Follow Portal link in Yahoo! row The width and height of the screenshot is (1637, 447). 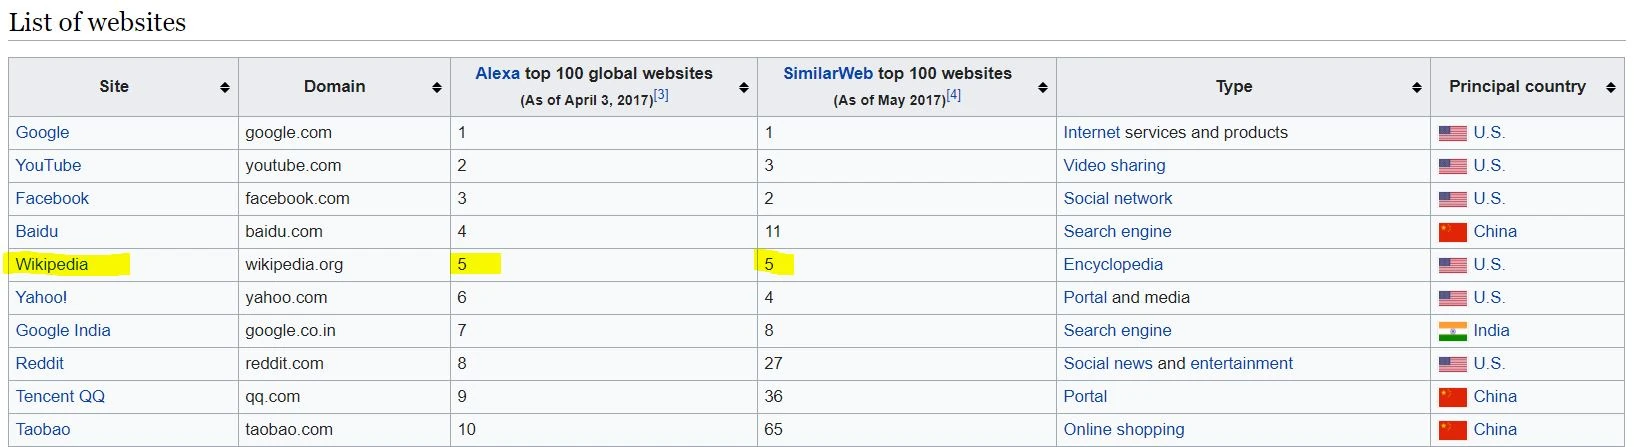[1085, 297]
